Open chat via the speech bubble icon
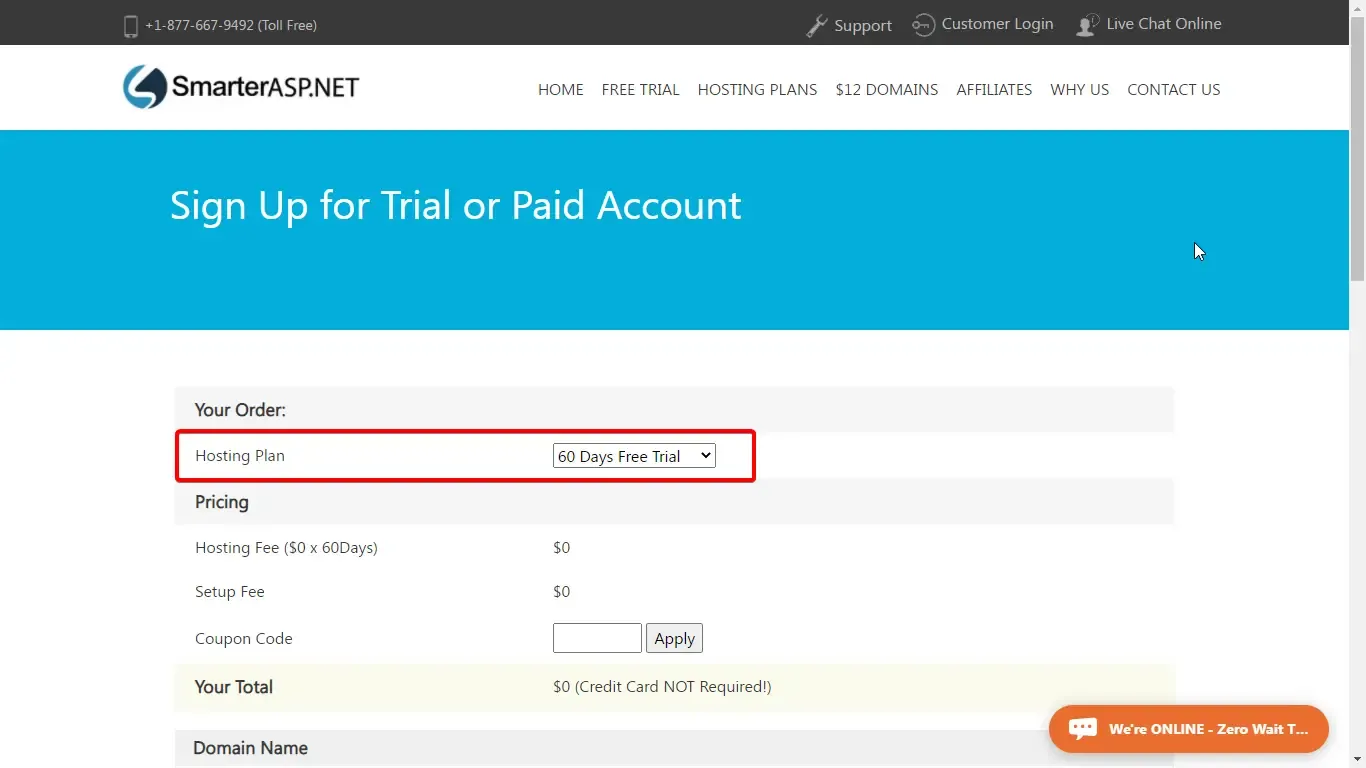The width and height of the screenshot is (1366, 768). [x=1083, y=728]
